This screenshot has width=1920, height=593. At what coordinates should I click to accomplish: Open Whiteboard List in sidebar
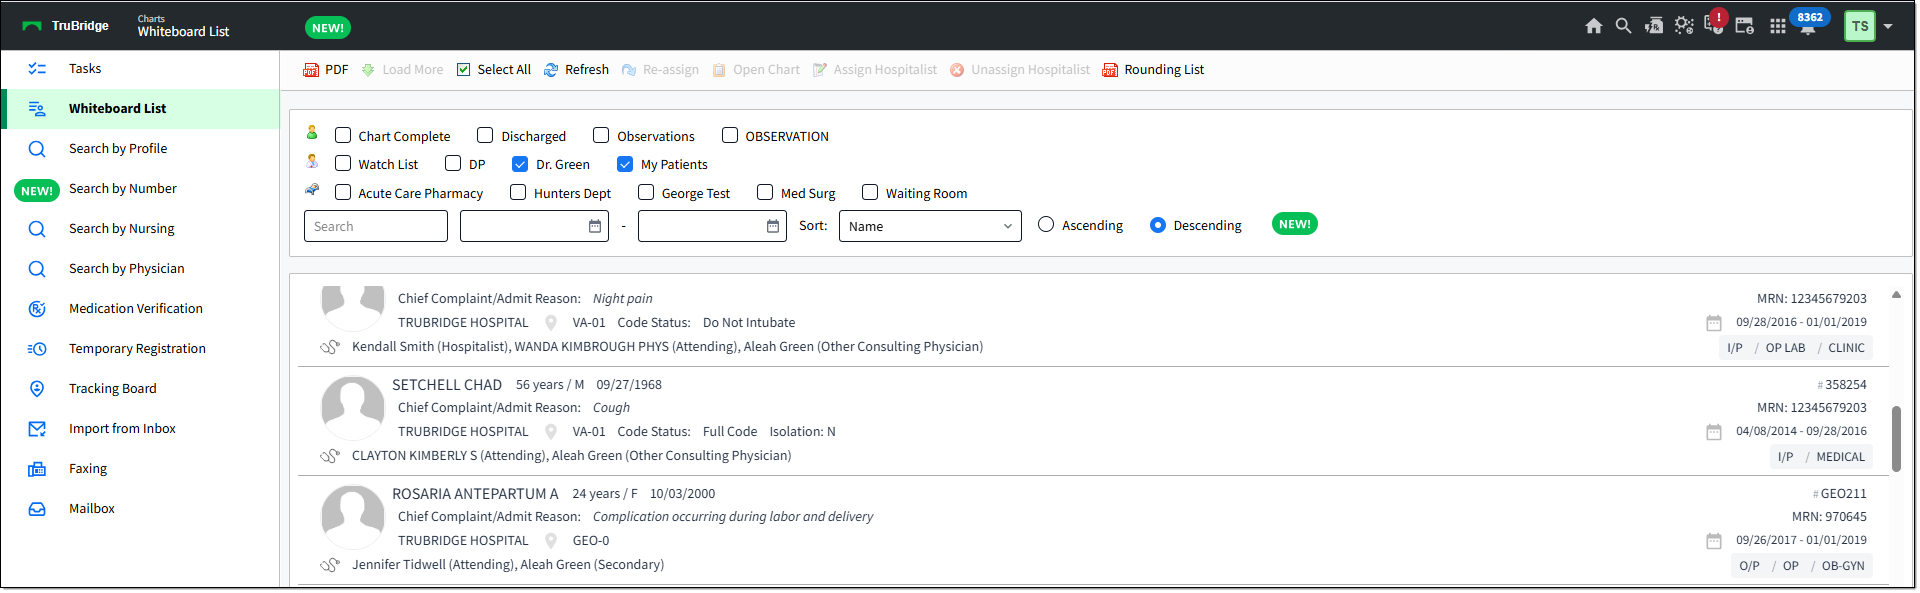(140, 109)
